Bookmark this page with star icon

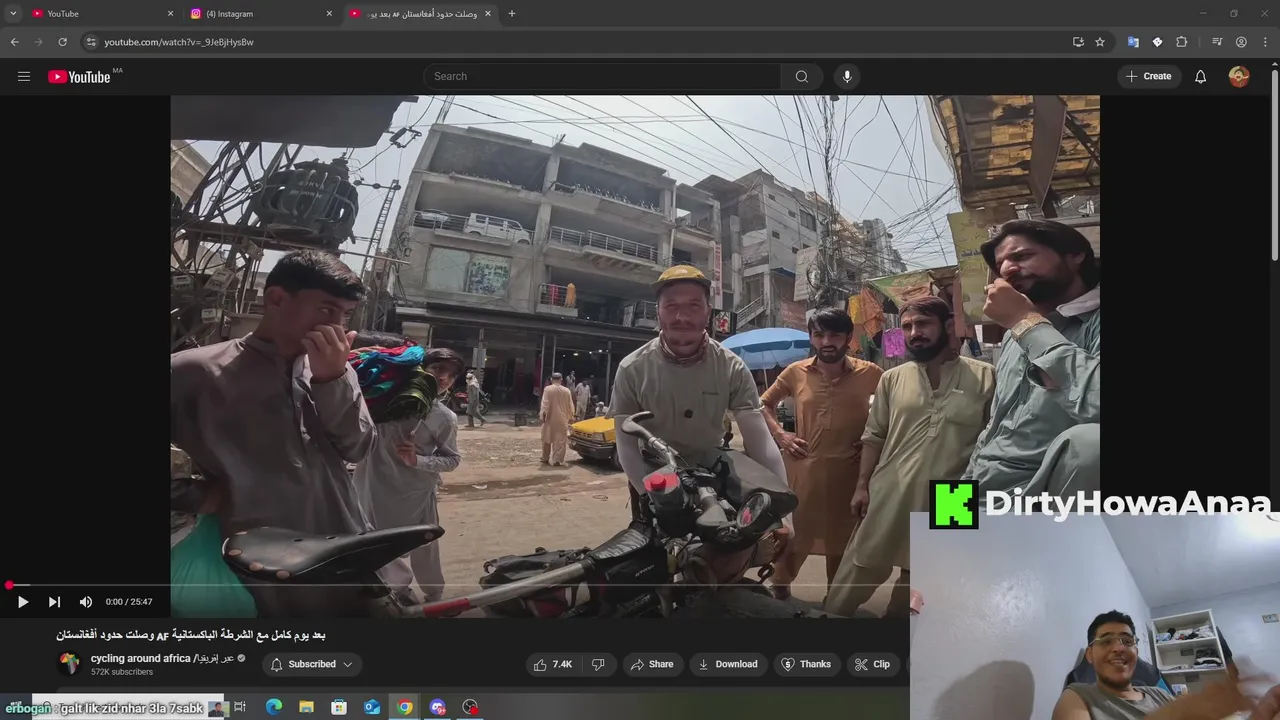point(1100,42)
